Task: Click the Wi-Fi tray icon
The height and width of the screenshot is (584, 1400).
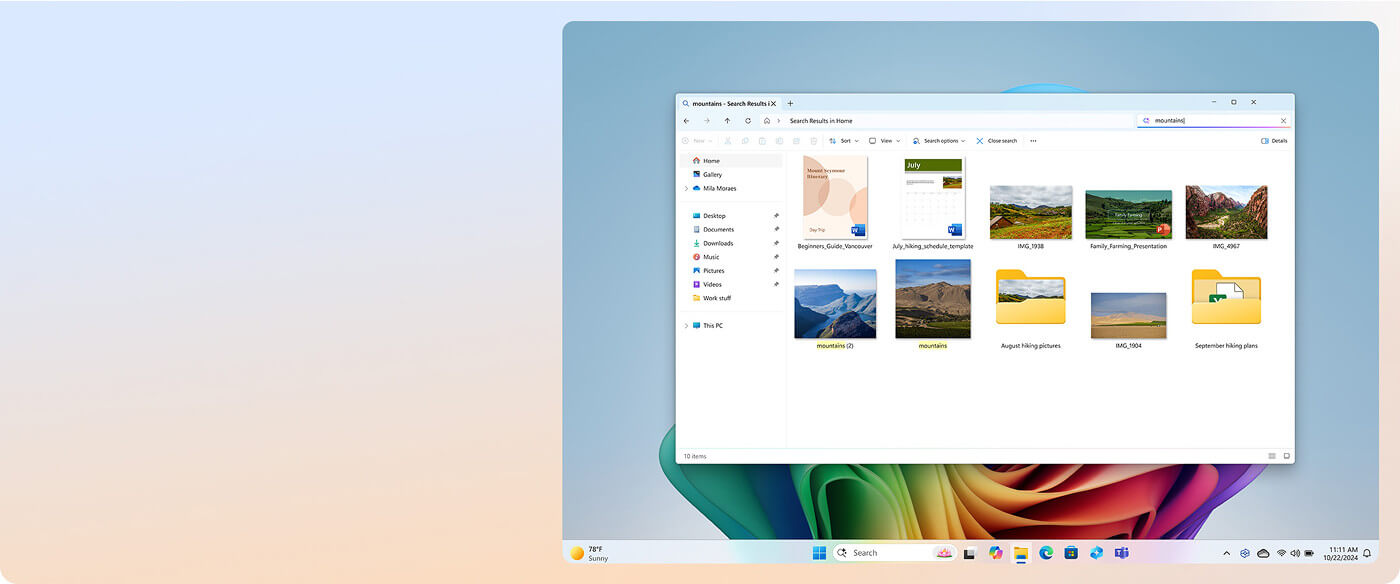Action: tap(1281, 553)
